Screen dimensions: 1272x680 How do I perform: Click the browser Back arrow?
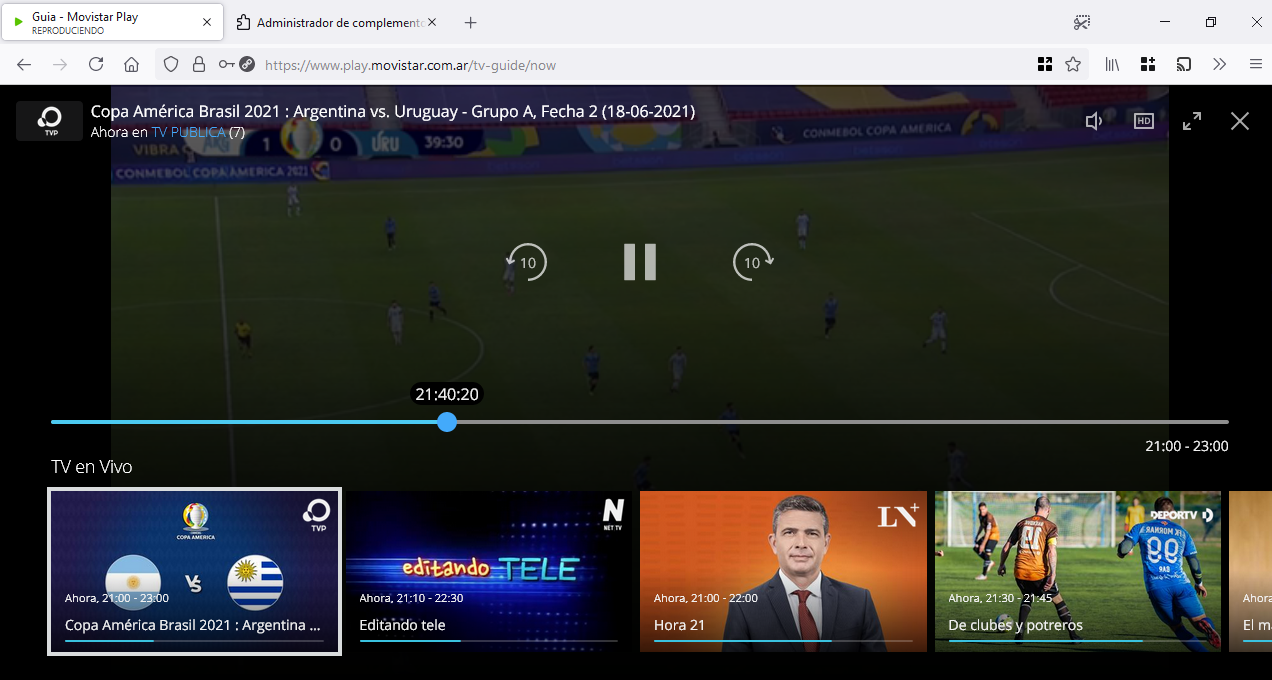pos(24,64)
